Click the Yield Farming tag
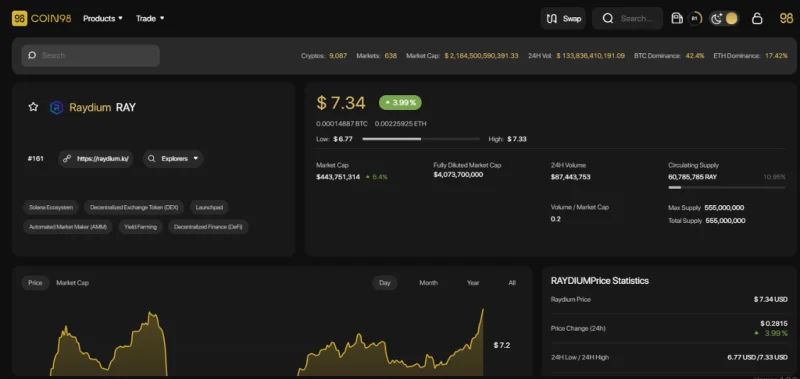This screenshot has width=800, height=379. [140, 226]
